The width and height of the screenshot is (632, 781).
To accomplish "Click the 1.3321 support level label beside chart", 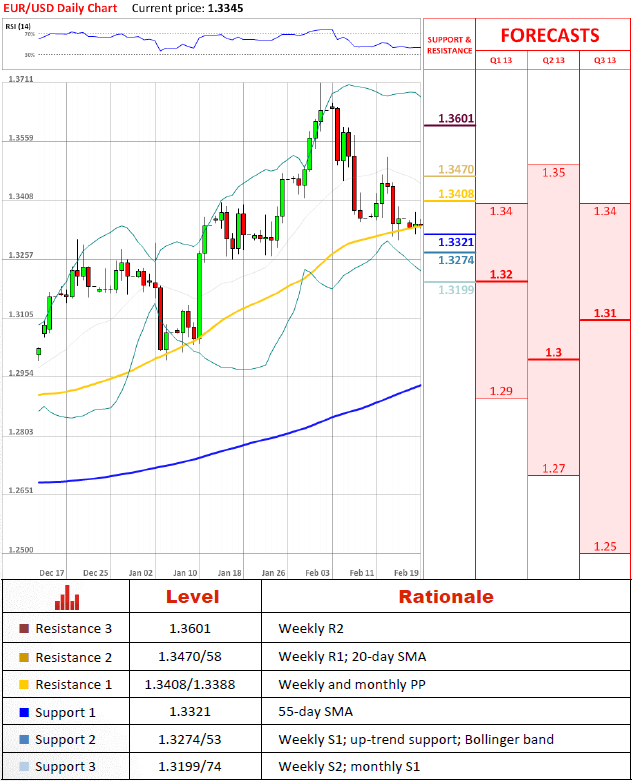I will pyautogui.click(x=456, y=242).
